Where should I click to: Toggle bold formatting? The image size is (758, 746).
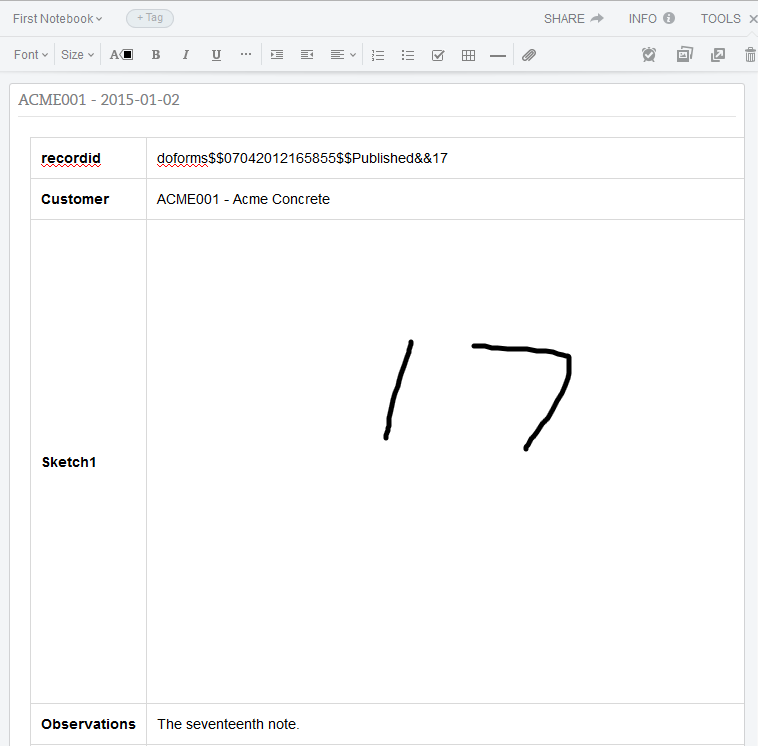156,55
